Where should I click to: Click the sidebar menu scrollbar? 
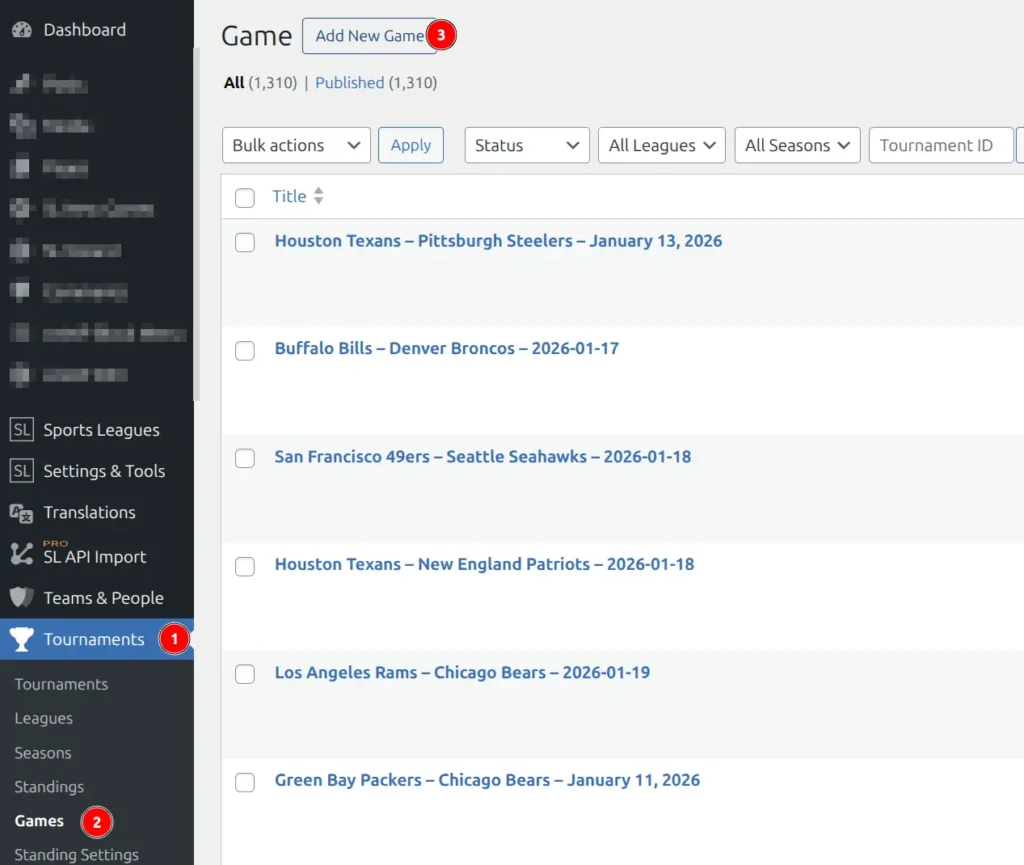(197, 225)
